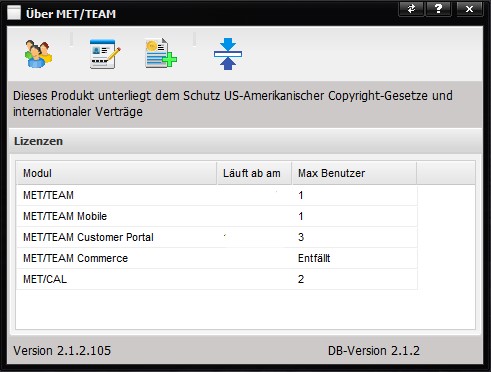The width and height of the screenshot is (491, 372).
Task: Click the swap arrows title bar button
Action: tap(411, 9)
